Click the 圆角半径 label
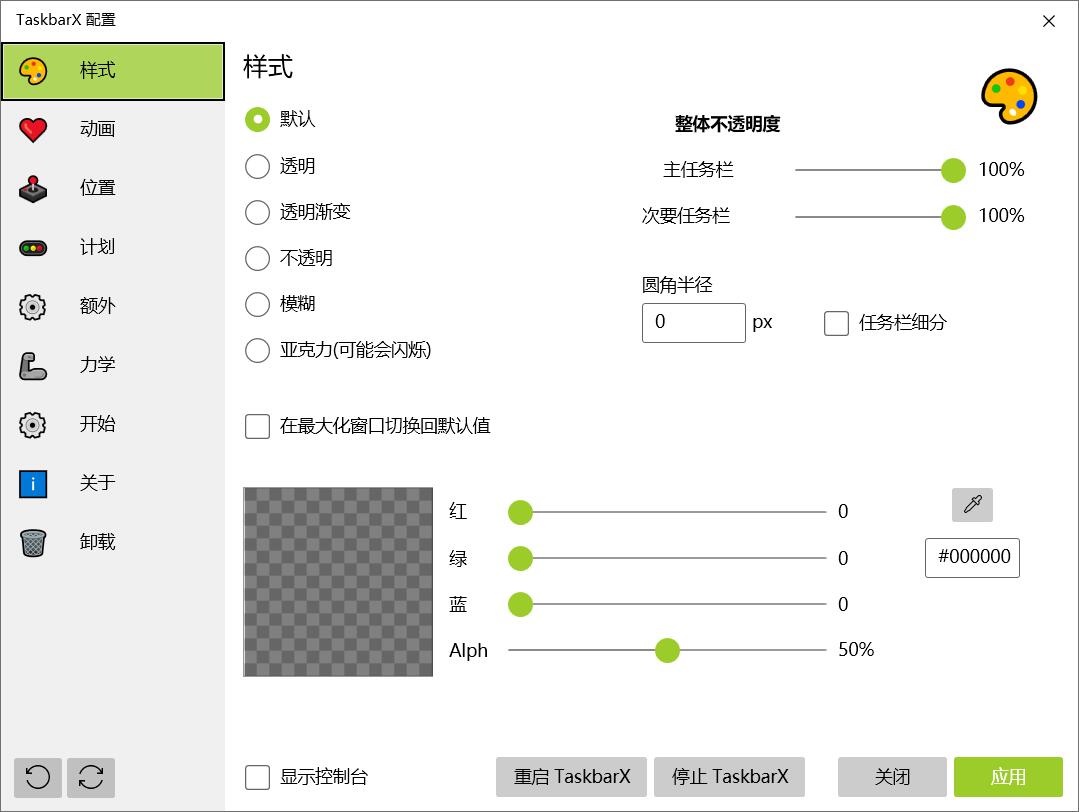Viewport: 1079px width, 812px height. [x=677, y=284]
